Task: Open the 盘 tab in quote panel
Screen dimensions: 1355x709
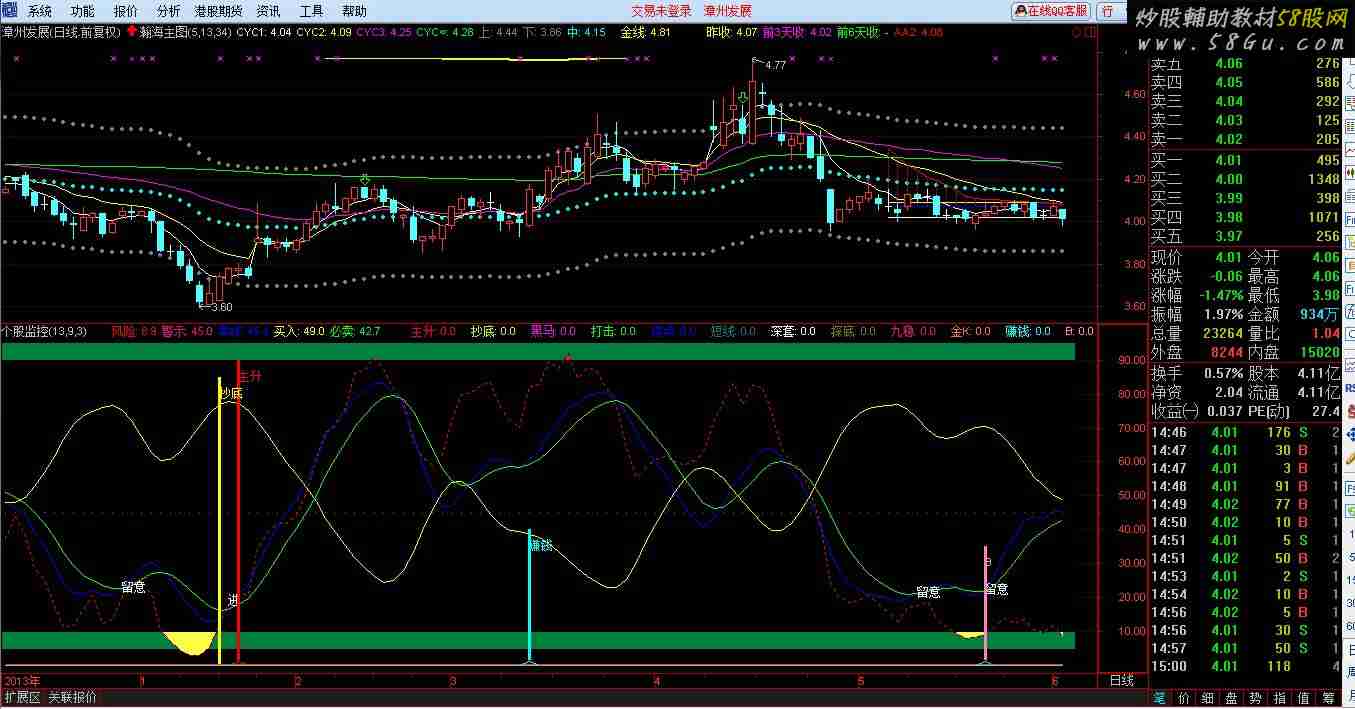Action: (x=1231, y=697)
